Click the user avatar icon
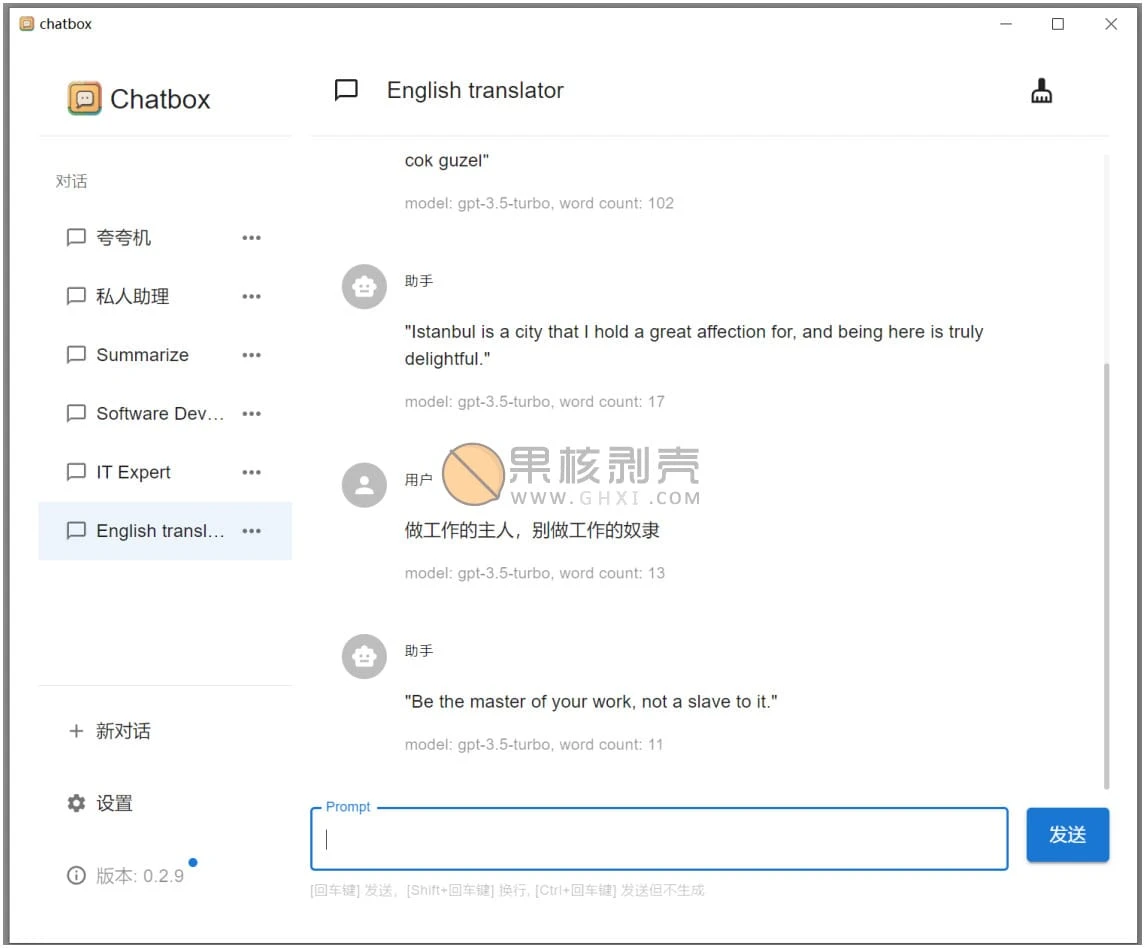The image size is (1145, 948). pyautogui.click(x=364, y=485)
